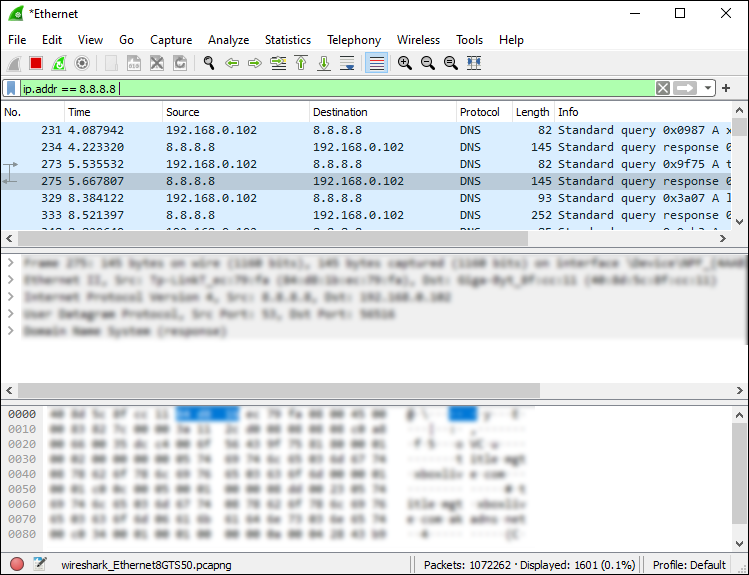
Task: Click packets count text in status bar
Action: (x=529, y=564)
